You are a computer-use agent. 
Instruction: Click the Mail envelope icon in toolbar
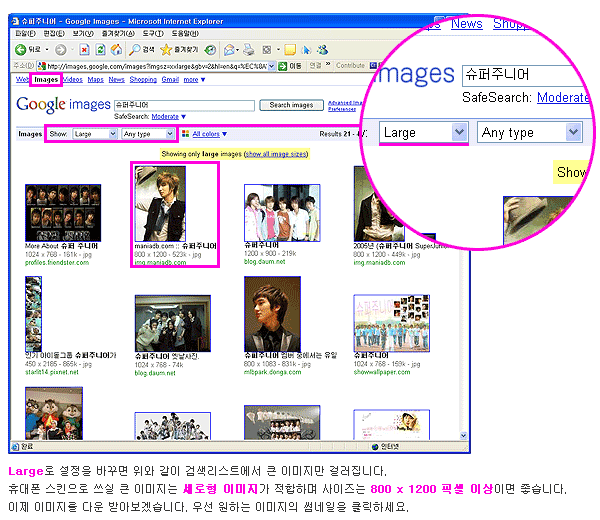(229, 49)
